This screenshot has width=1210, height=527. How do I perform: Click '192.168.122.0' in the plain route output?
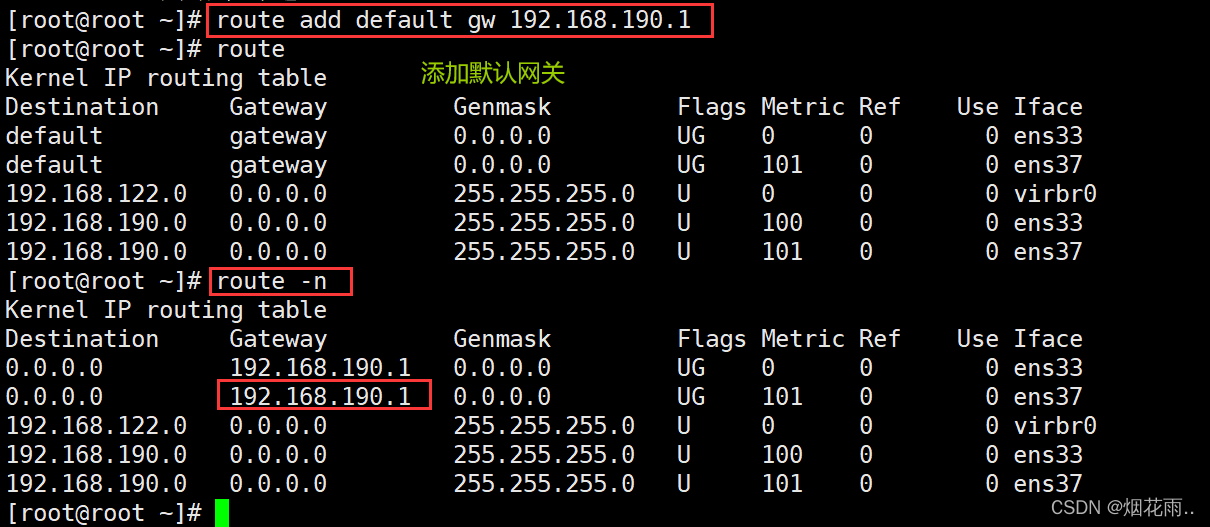96,194
